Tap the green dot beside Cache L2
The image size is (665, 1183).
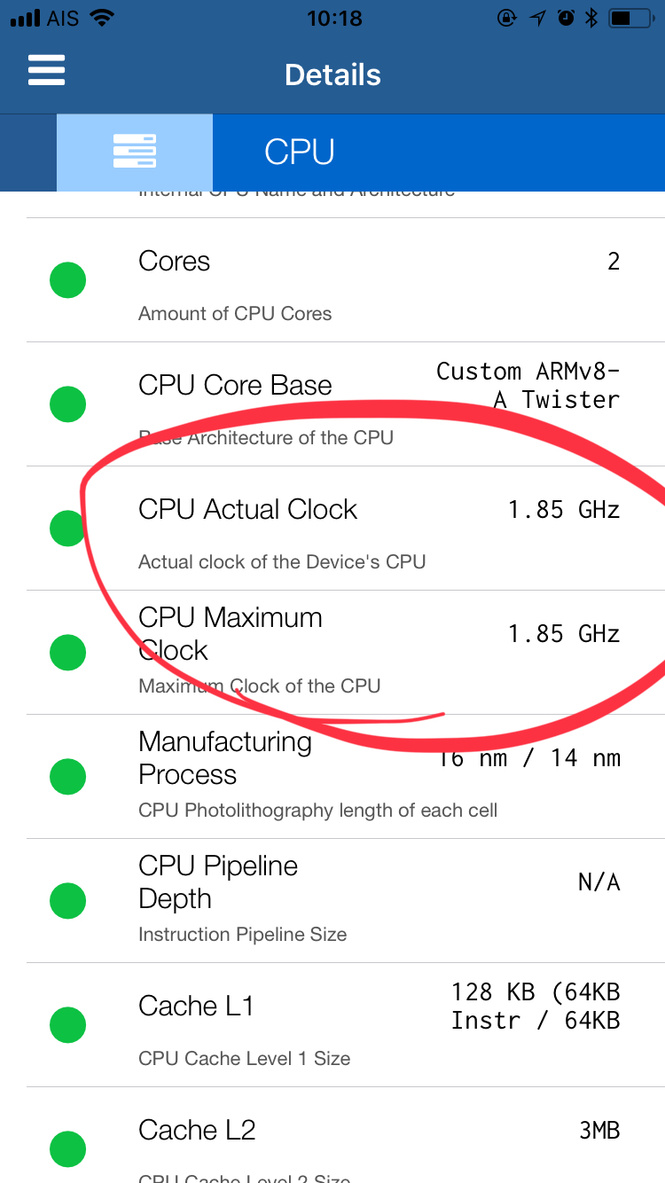pos(68,1148)
